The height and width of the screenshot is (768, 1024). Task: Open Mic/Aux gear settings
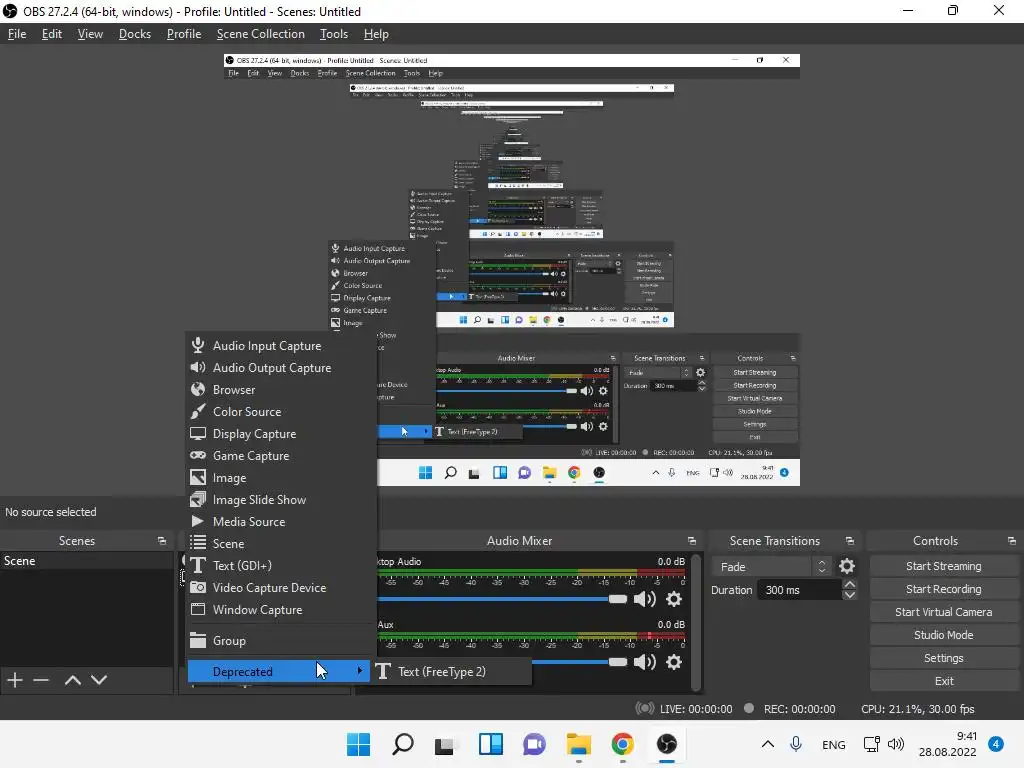coord(674,662)
